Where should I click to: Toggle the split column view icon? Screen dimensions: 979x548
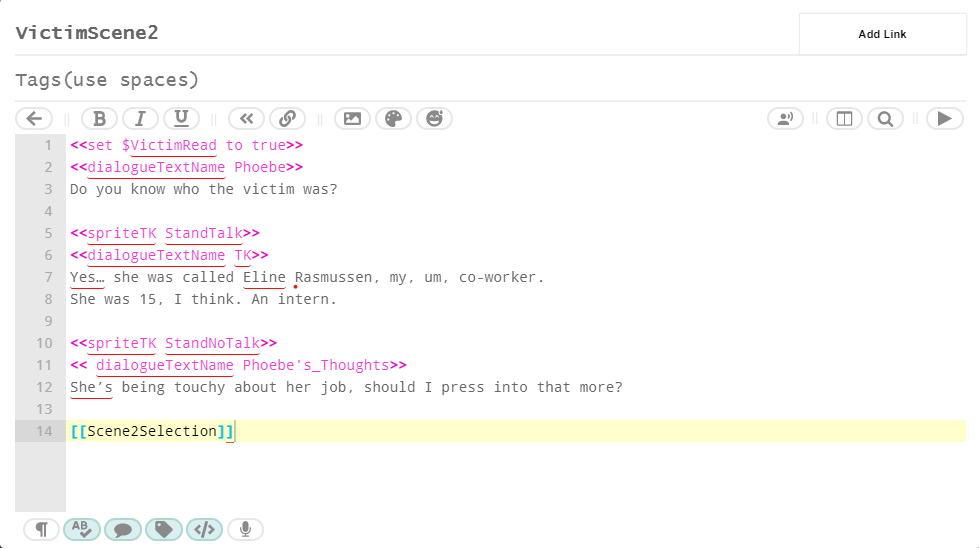(x=844, y=119)
